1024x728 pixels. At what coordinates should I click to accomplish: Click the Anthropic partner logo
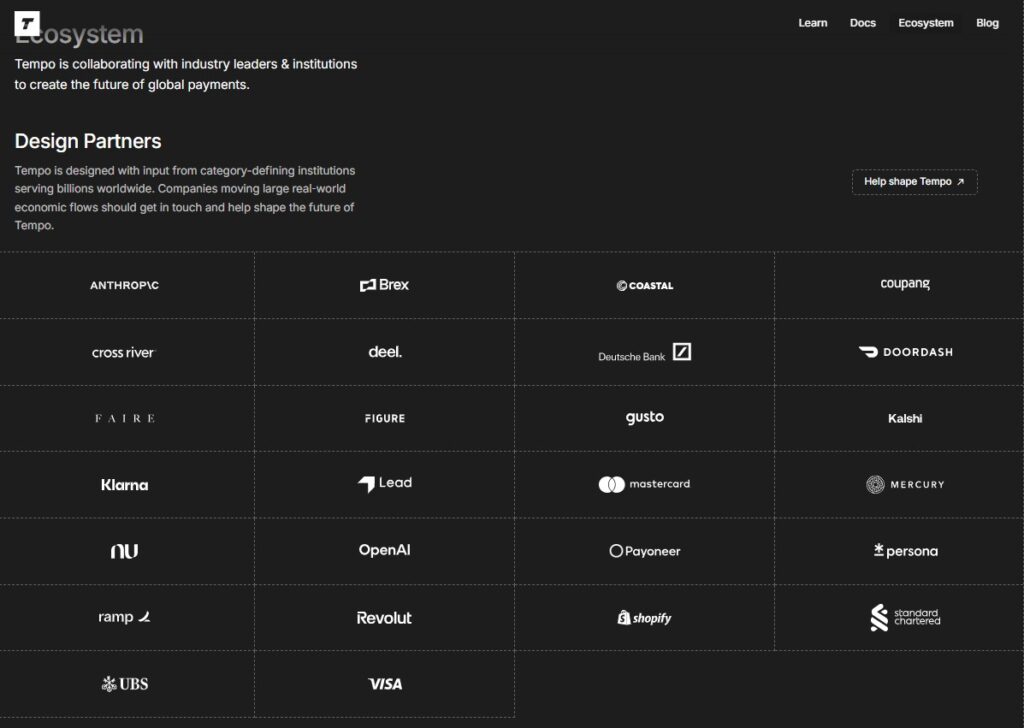124,286
